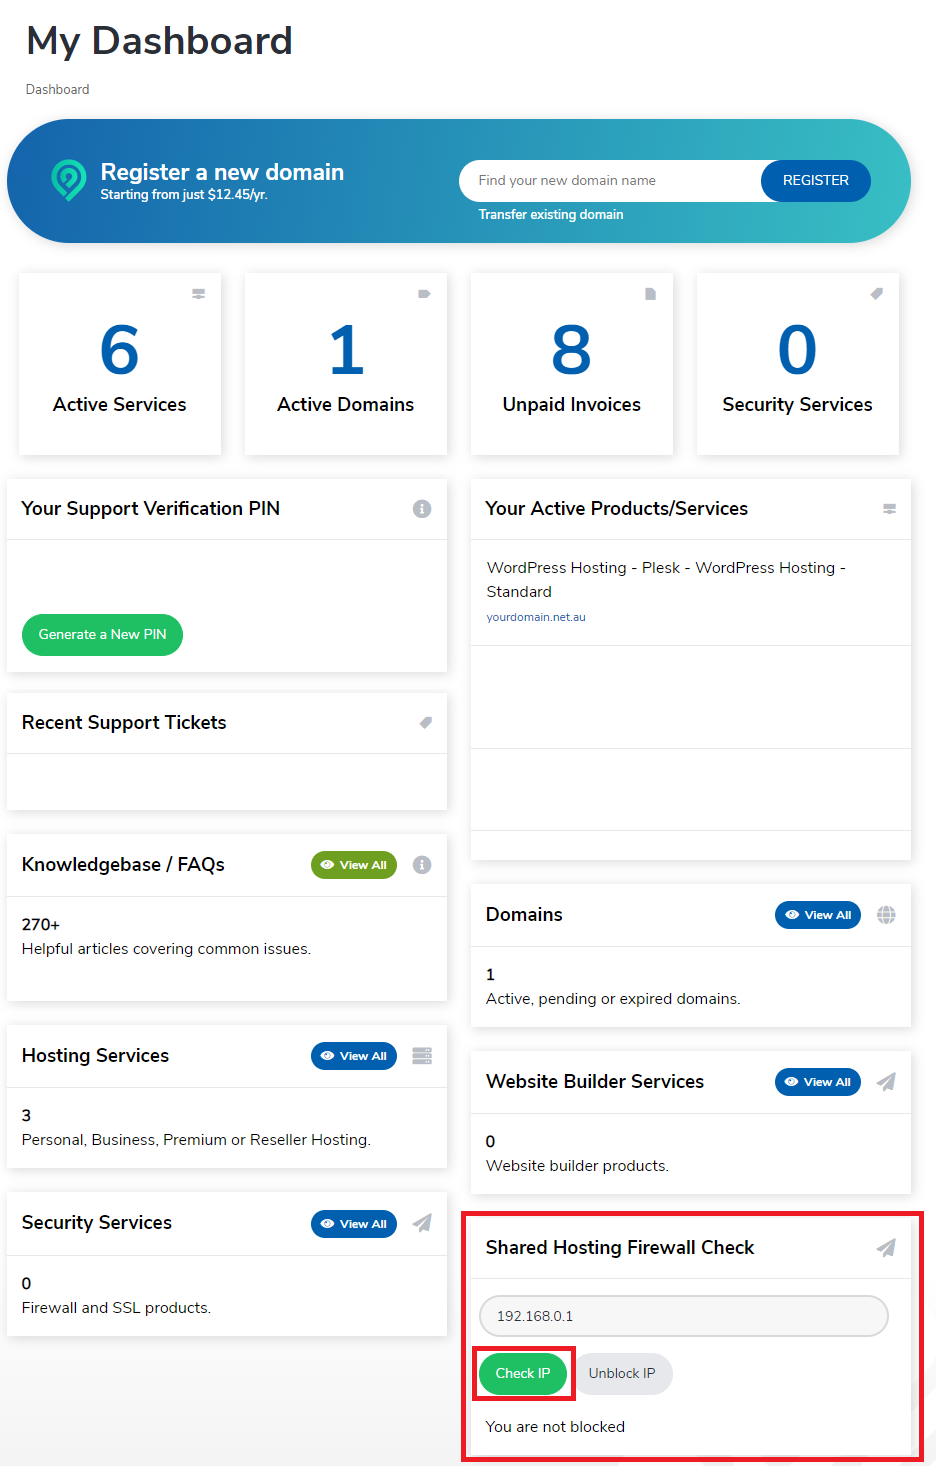Click the info icon beside Support Verification PIN
The image size is (942, 1480).
pos(422,509)
